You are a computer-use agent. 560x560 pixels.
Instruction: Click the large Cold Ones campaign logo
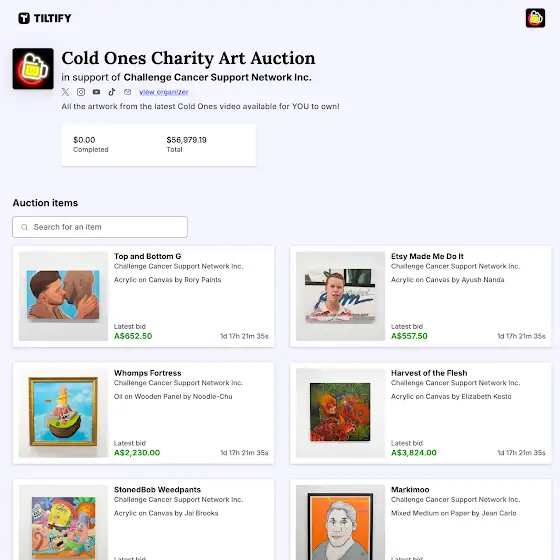point(33,69)
